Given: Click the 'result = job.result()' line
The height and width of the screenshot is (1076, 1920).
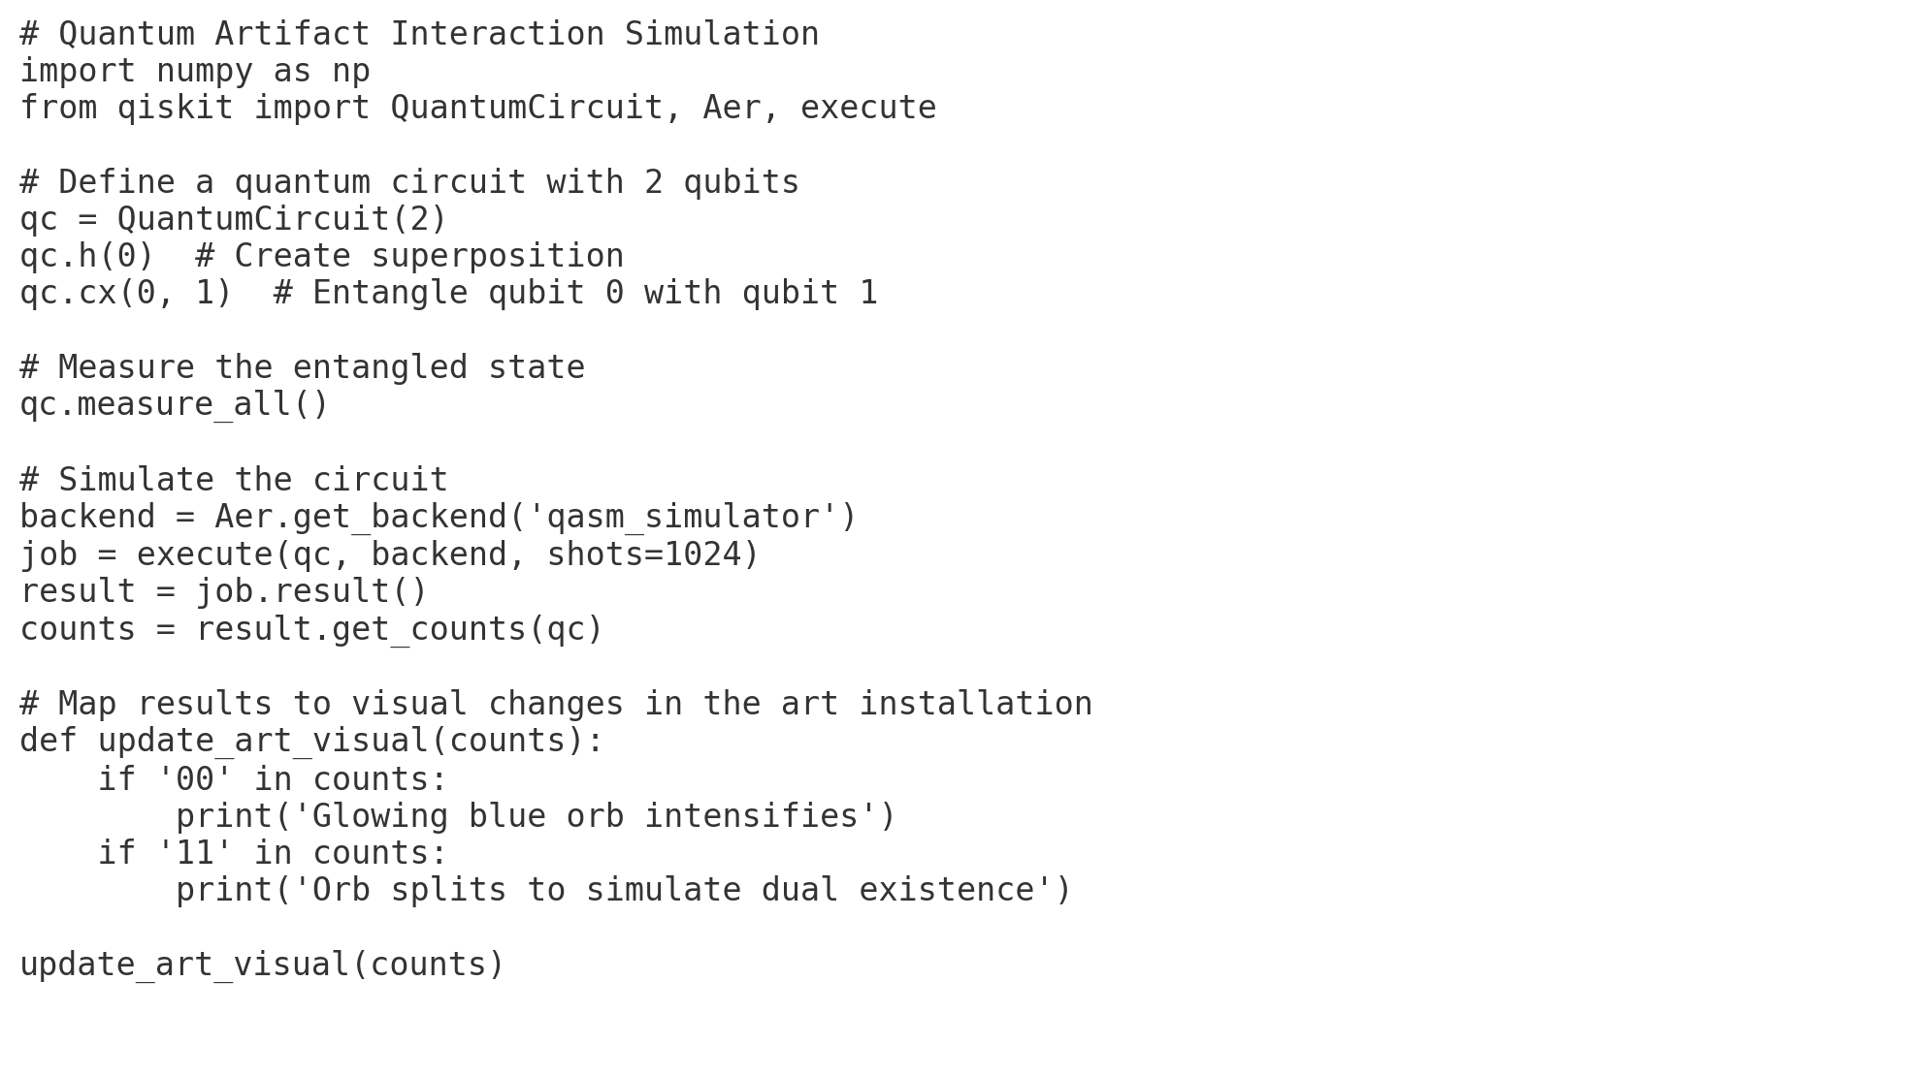Looking at the screenshot, I should click(x=224, y=592).
